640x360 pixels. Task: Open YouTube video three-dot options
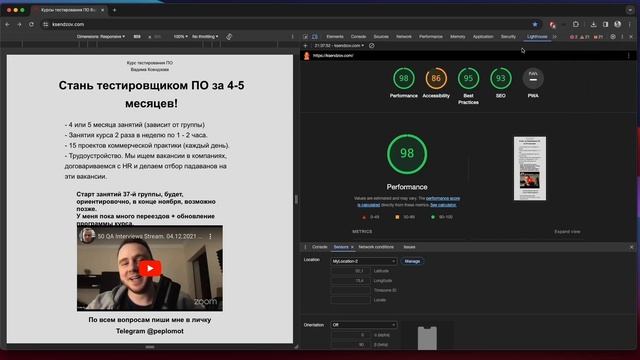(211, 236)
